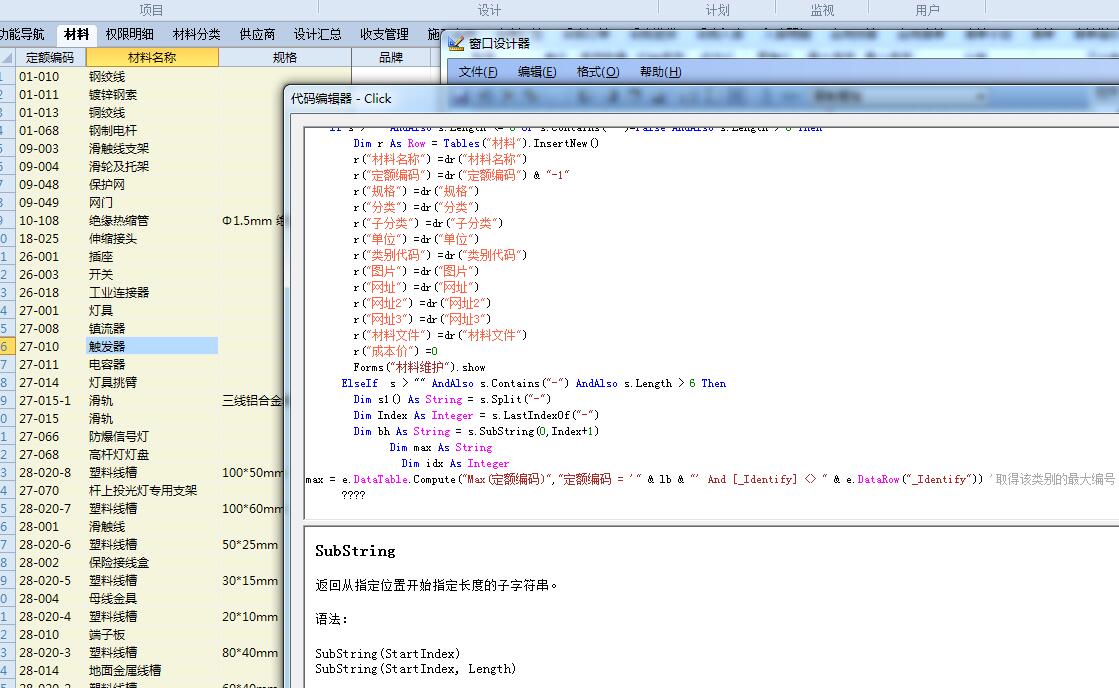Viewport: 1119px width, 688px height.
Task: Click the code 27-015-1 cell
Action: click(x=49, y=400)
